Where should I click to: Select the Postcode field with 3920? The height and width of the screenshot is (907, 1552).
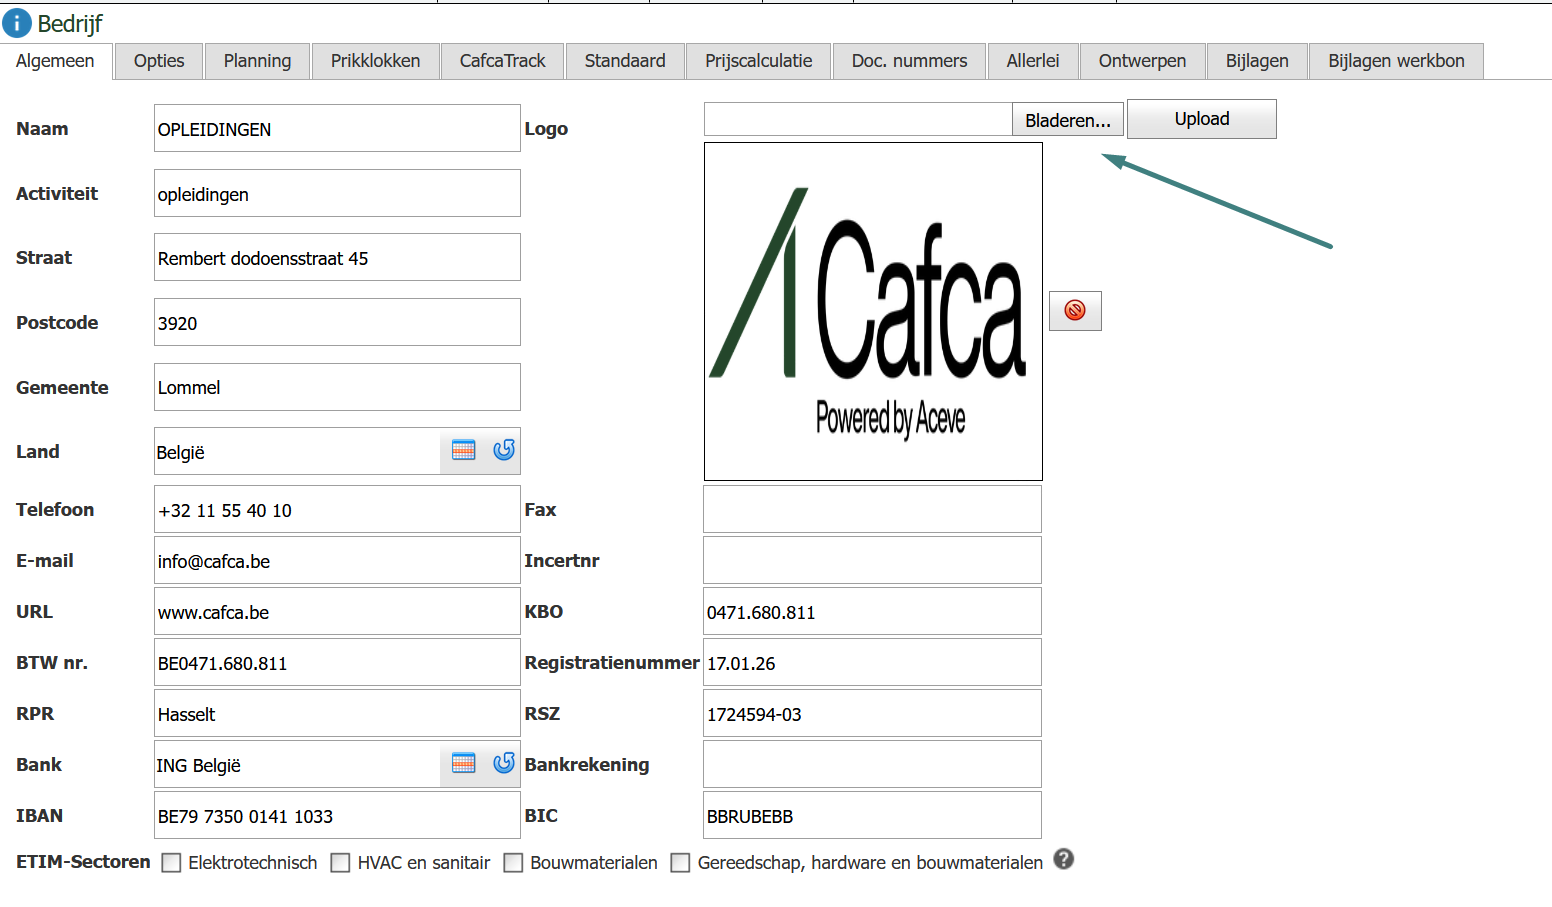click(x=337, y=322)
